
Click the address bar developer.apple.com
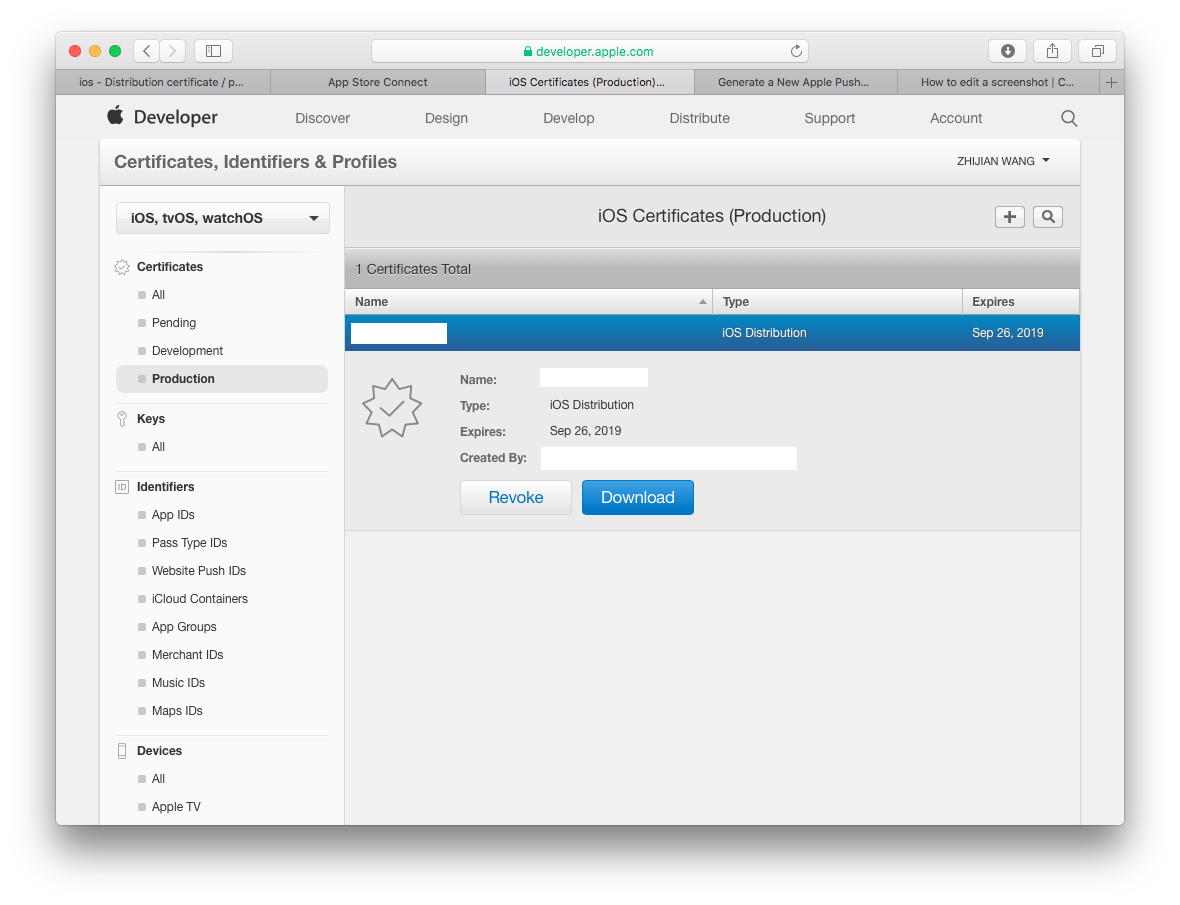pos(590,51)
